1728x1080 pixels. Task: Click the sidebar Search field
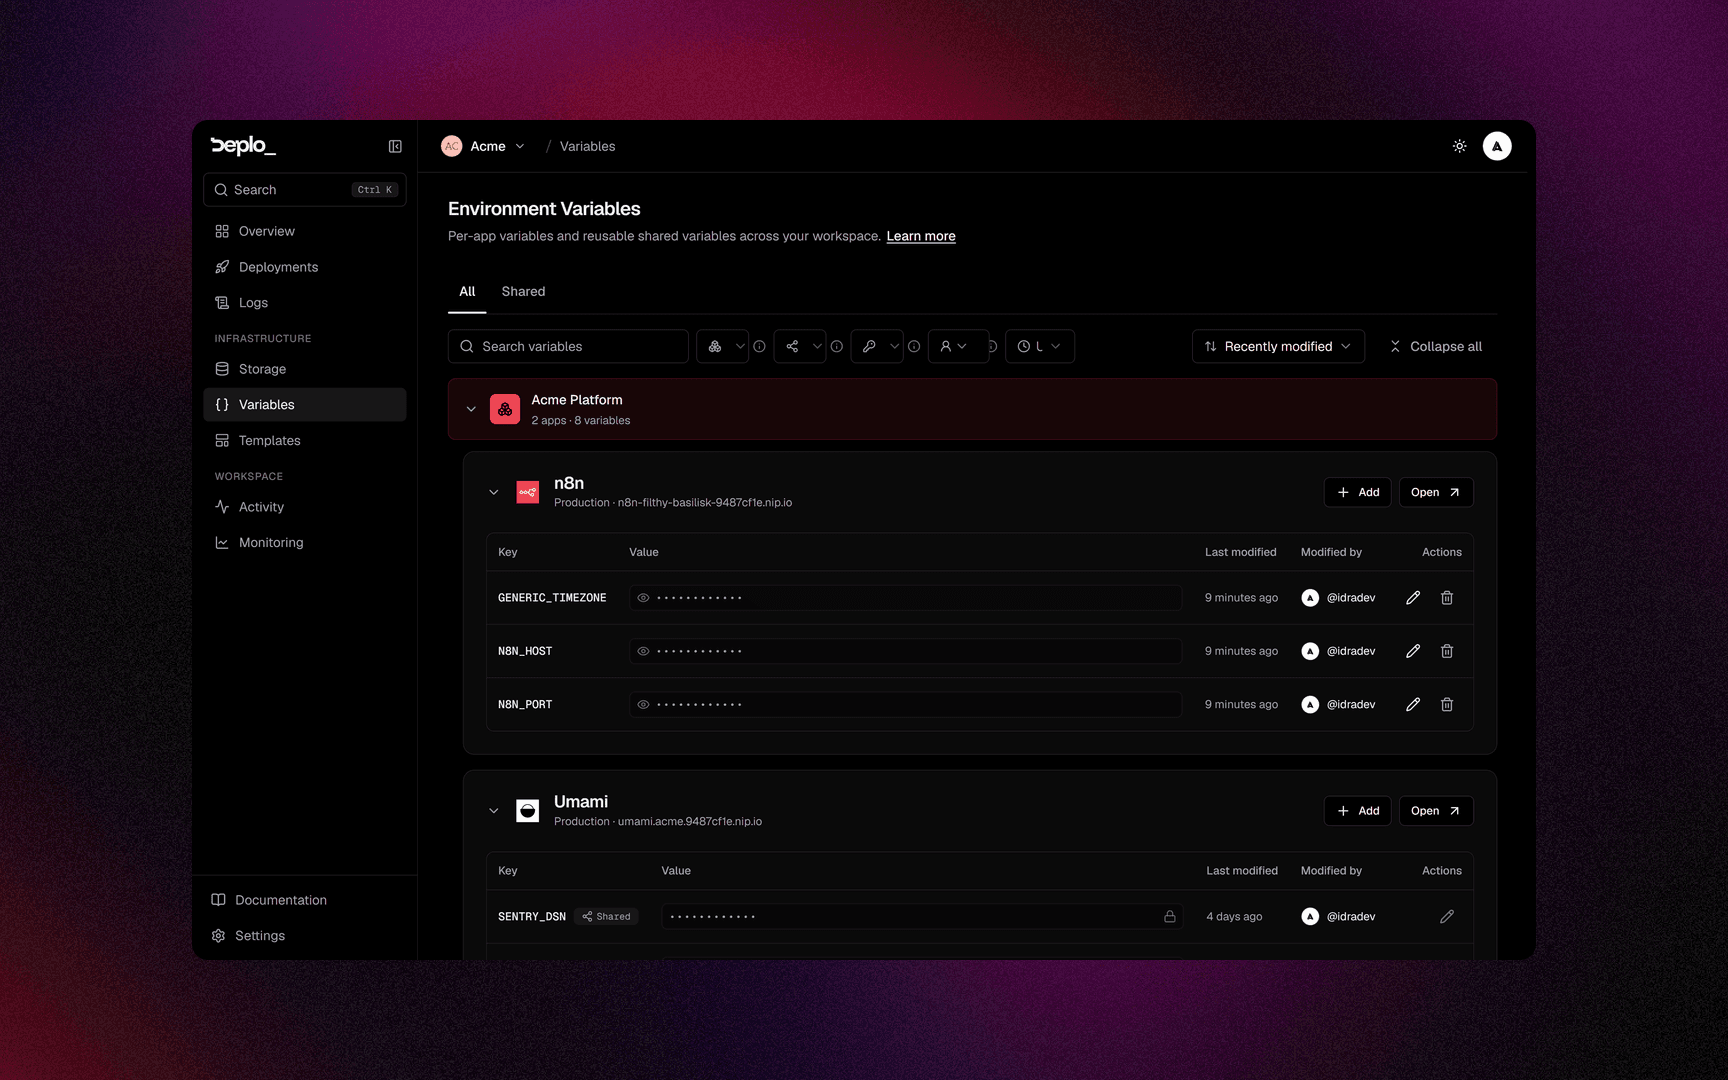305,190
